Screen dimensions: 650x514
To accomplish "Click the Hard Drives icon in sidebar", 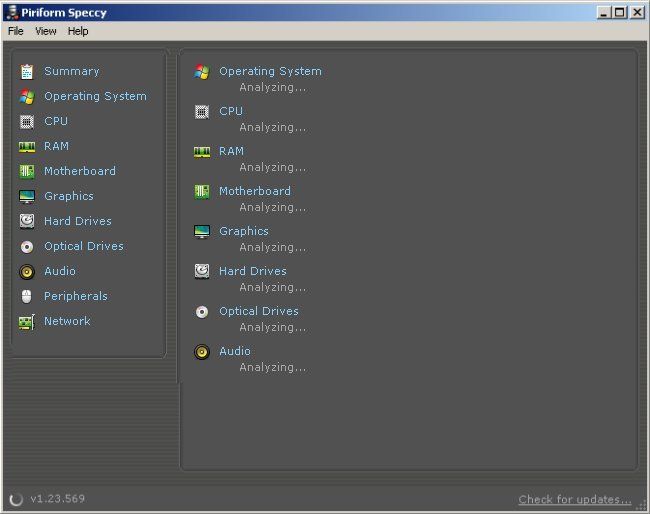I will pyautogui.click(x=27, y=221).
